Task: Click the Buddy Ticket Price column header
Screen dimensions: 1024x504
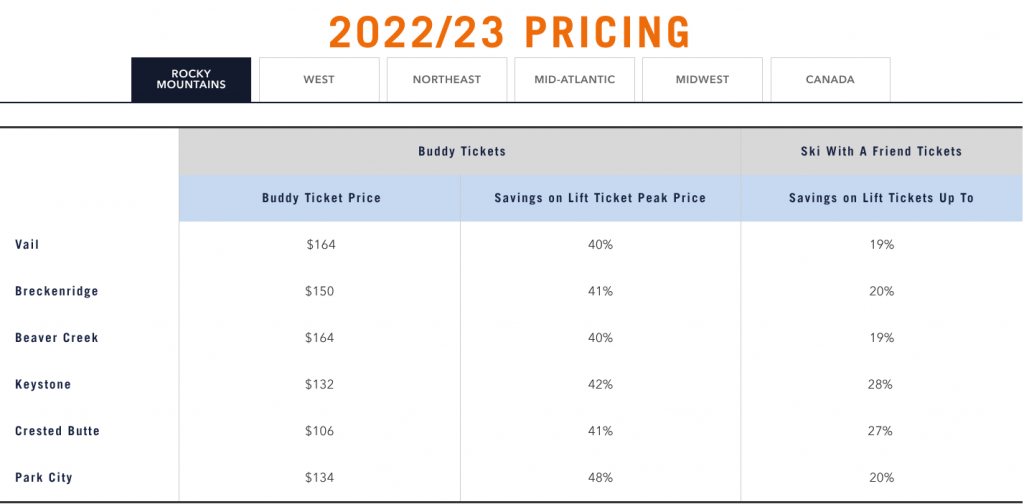Action: click(x=321, y=198)
